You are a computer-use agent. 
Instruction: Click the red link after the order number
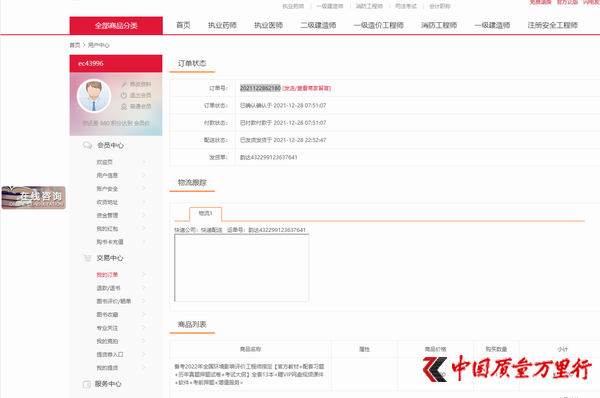(x=307, y=88)
